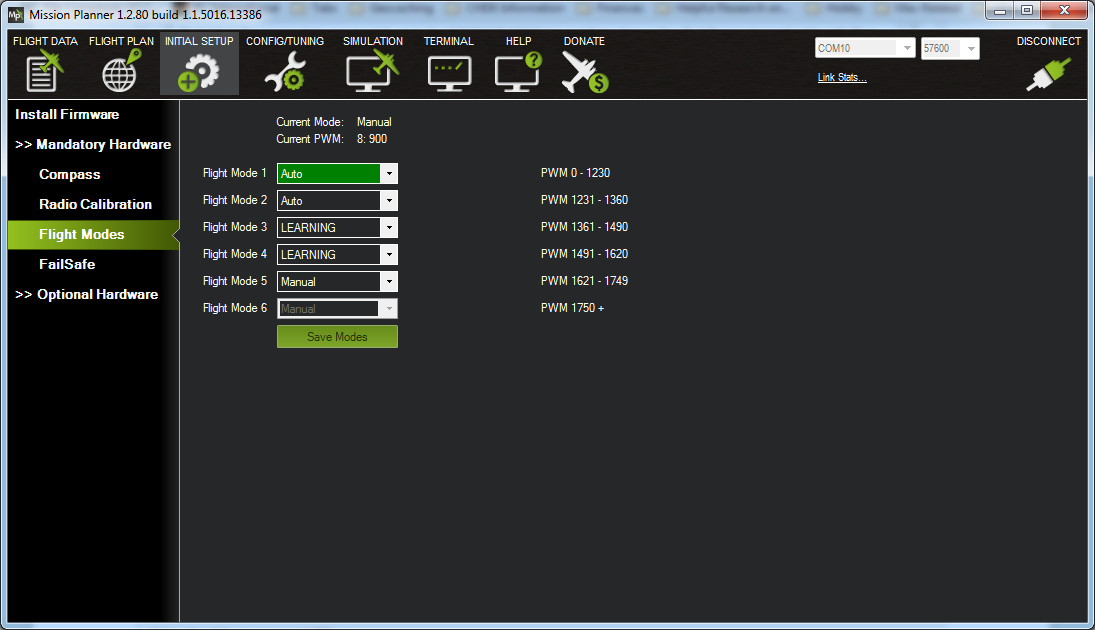Expand the Optional Hardware section
Viewport: 1095px width, 630px height.
pos(87,295)
